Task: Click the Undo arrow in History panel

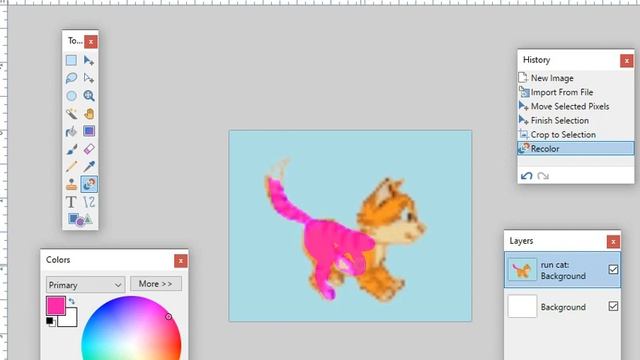Action: (527, 176)
